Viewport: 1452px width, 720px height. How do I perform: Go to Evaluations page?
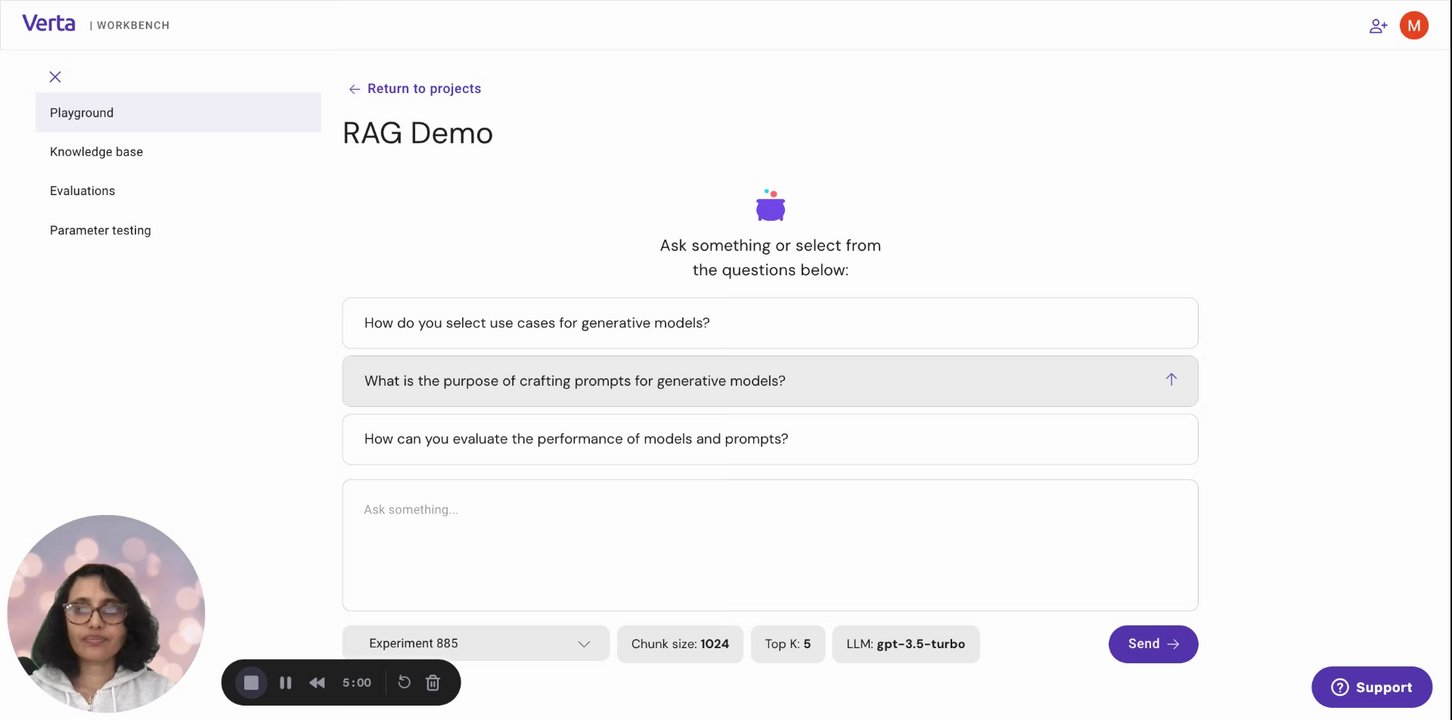click(83, 191)
